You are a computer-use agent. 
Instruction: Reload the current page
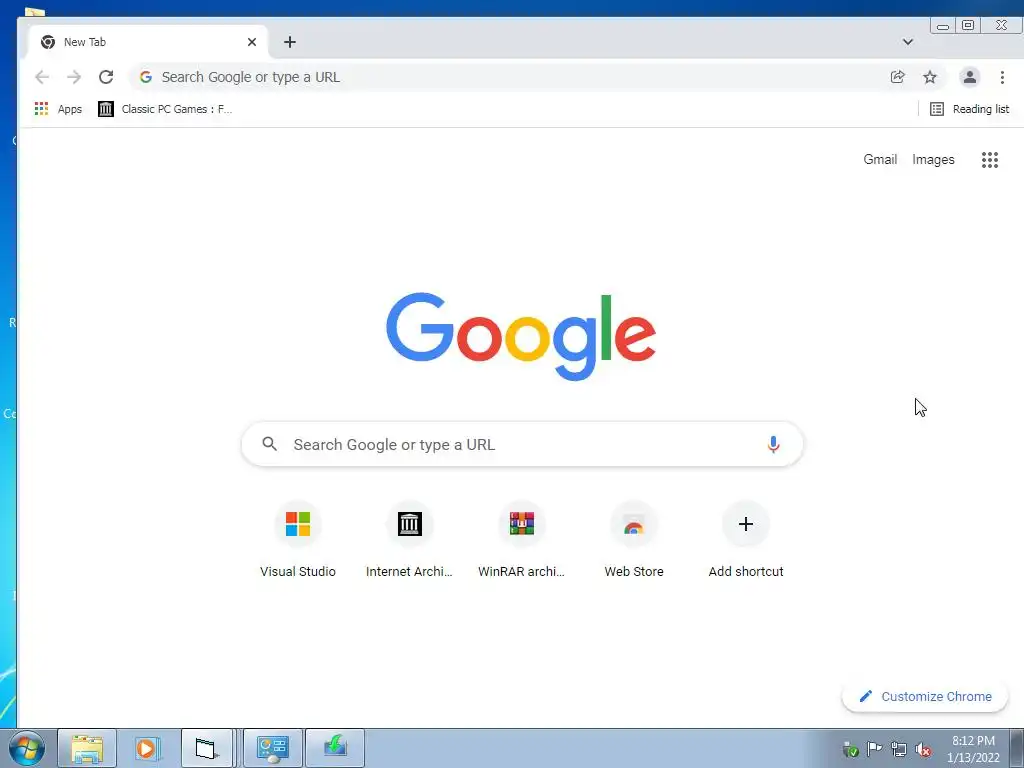pyautogui.click(x=106, y=77)
